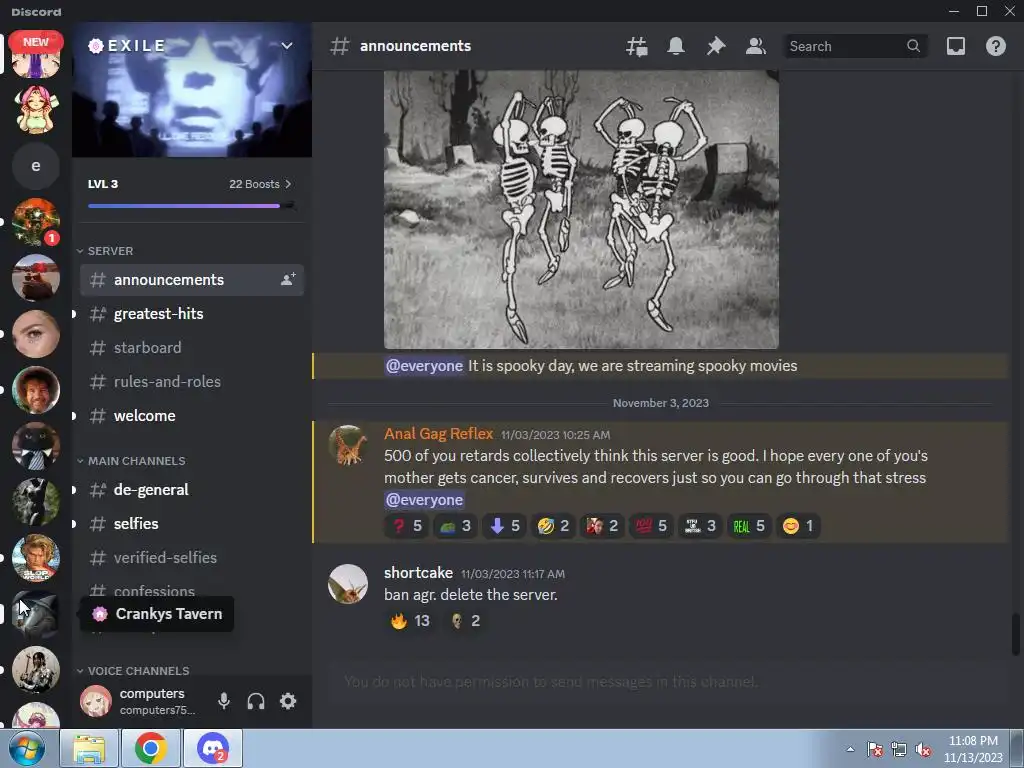Image resolution: width=1024 pixels, height=768 pixels.
Task: Click the search magnifier icon
Action: 913,46
